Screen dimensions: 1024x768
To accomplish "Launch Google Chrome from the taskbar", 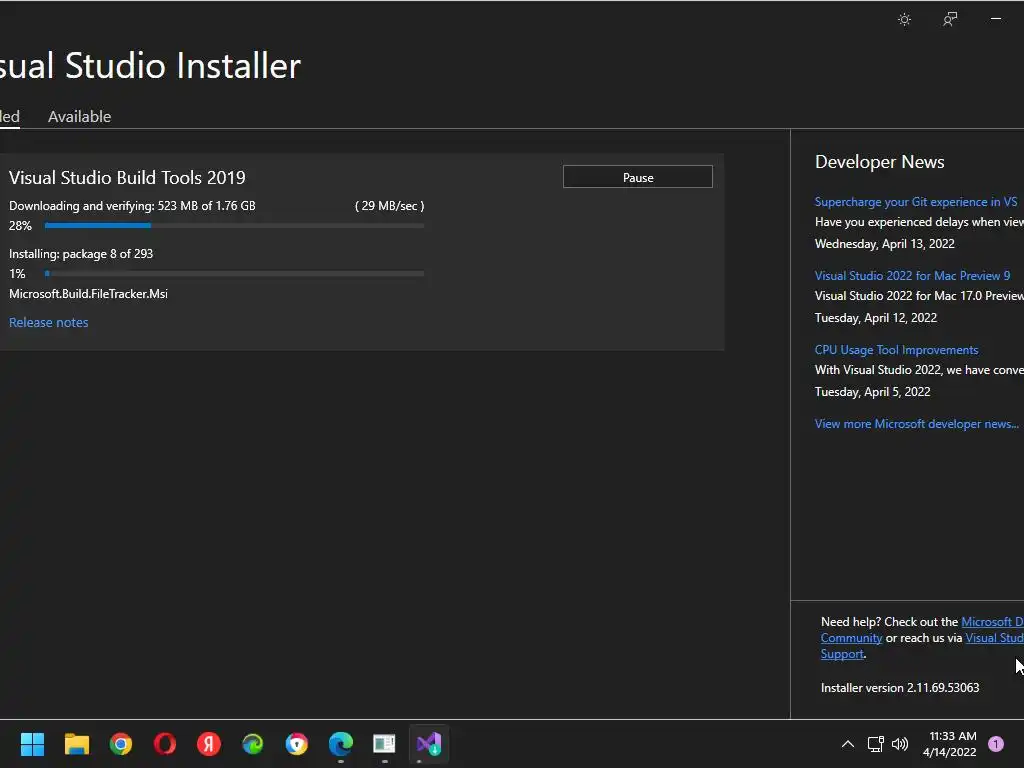I will [121, 744].
